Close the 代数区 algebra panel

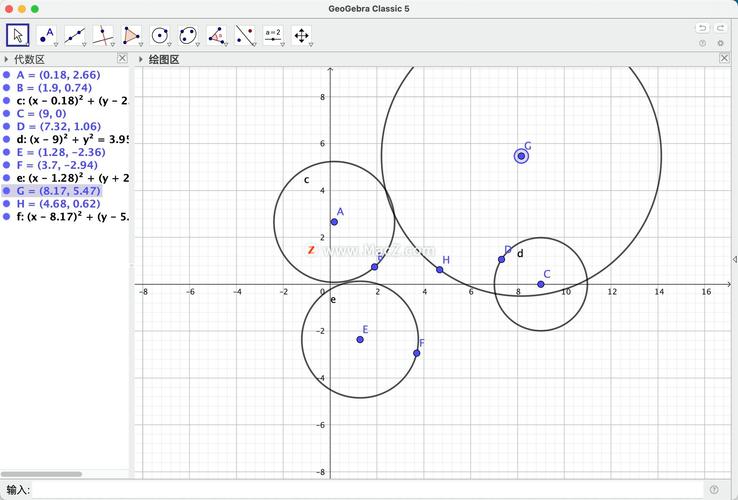point(122,58)
